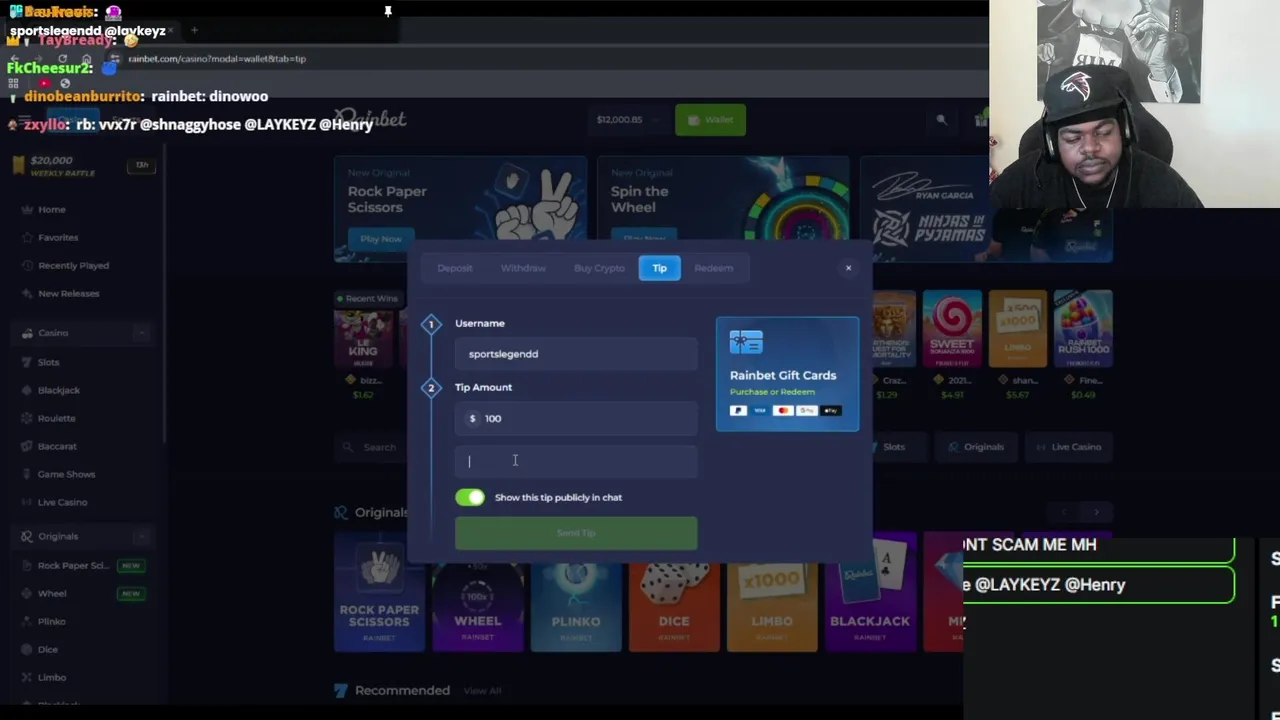This screenshot has width=1280, height=720.
Task: Open Live Casino in the sidebar
Action: click(62, 502)
